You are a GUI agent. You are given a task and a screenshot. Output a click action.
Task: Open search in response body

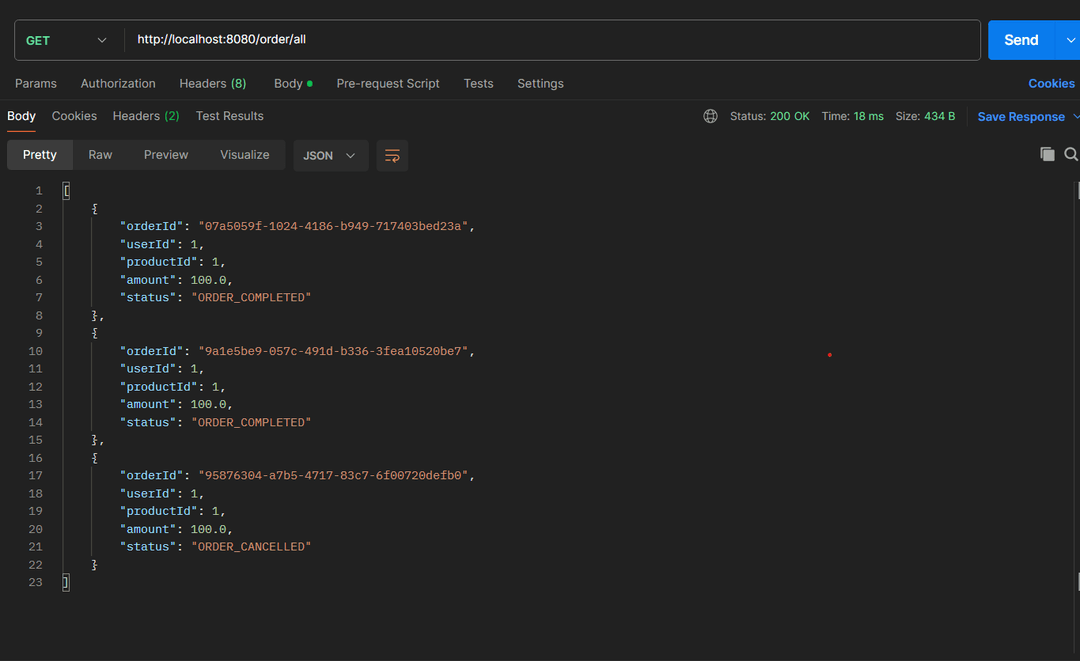click(1071, 154)
